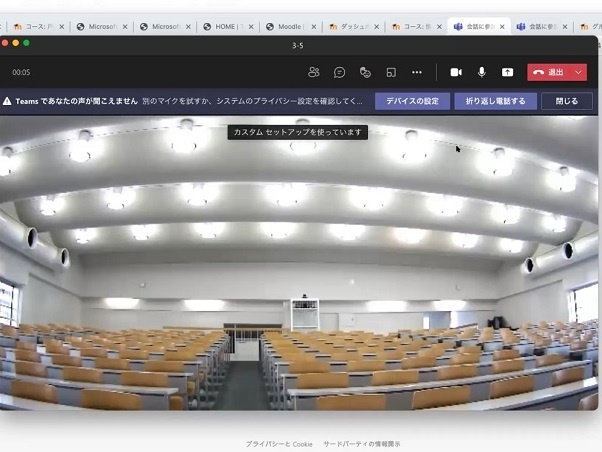
Task: Share screen content in meeting
Action: tap(507, 72)
